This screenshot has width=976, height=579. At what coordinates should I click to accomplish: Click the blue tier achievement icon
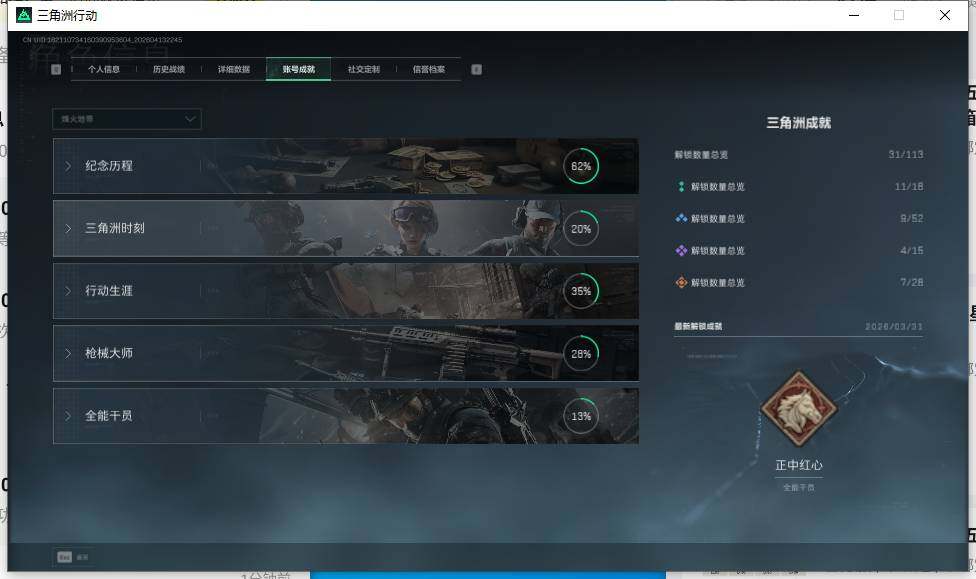coord(681,219)
